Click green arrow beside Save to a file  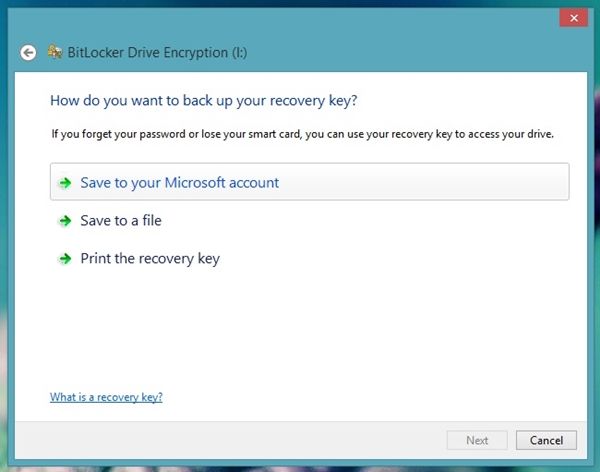65,221
